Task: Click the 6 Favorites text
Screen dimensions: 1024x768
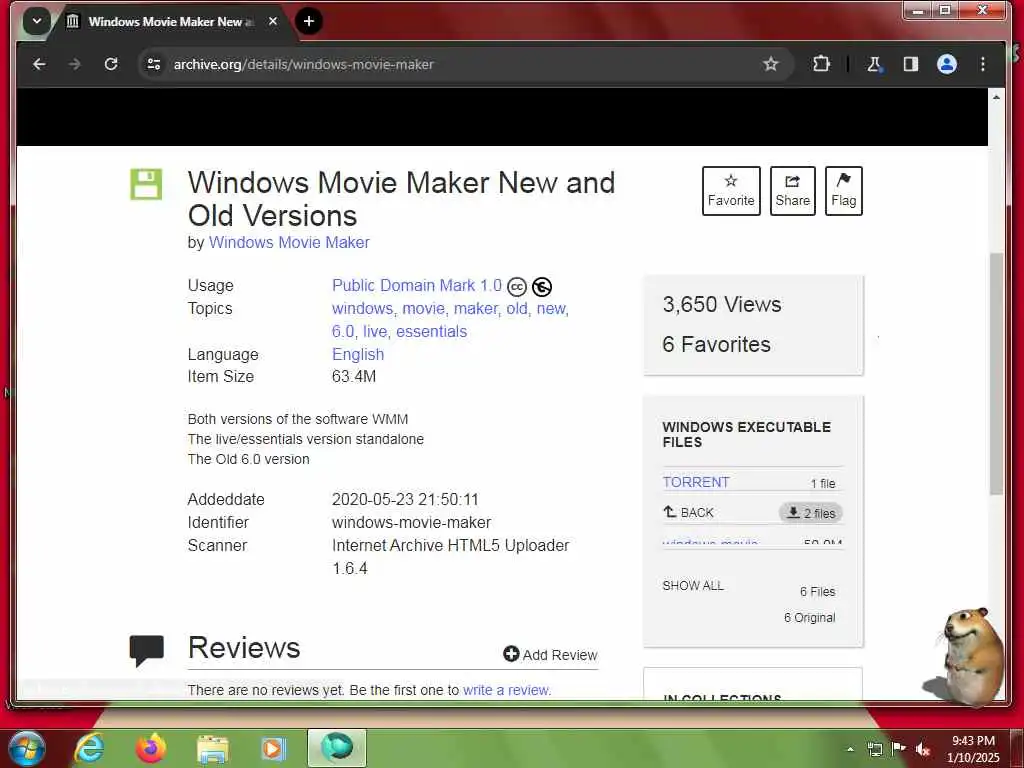Action: pyautogui.click(x=716, y=344)
